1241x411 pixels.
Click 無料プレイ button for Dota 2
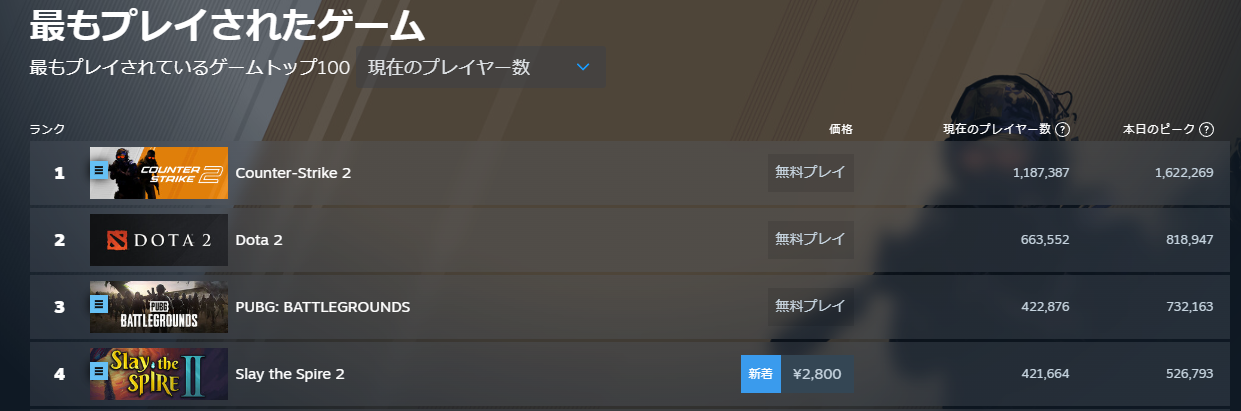(x=810, y=240)
